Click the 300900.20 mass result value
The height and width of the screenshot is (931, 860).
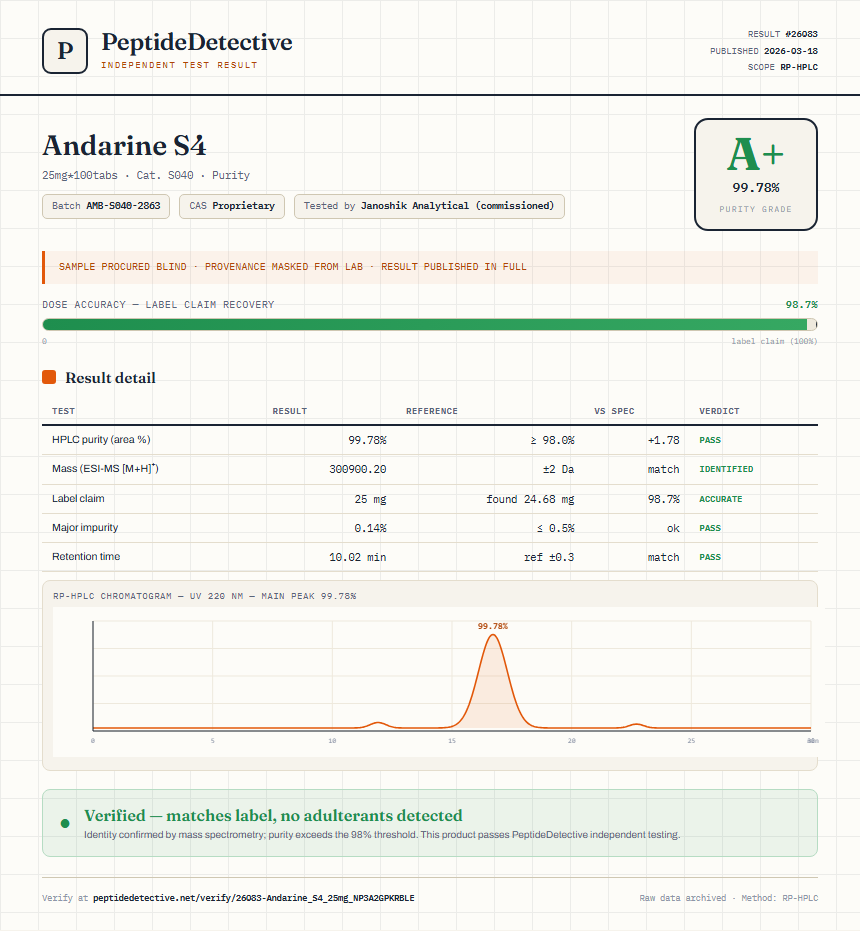(358, 469)
